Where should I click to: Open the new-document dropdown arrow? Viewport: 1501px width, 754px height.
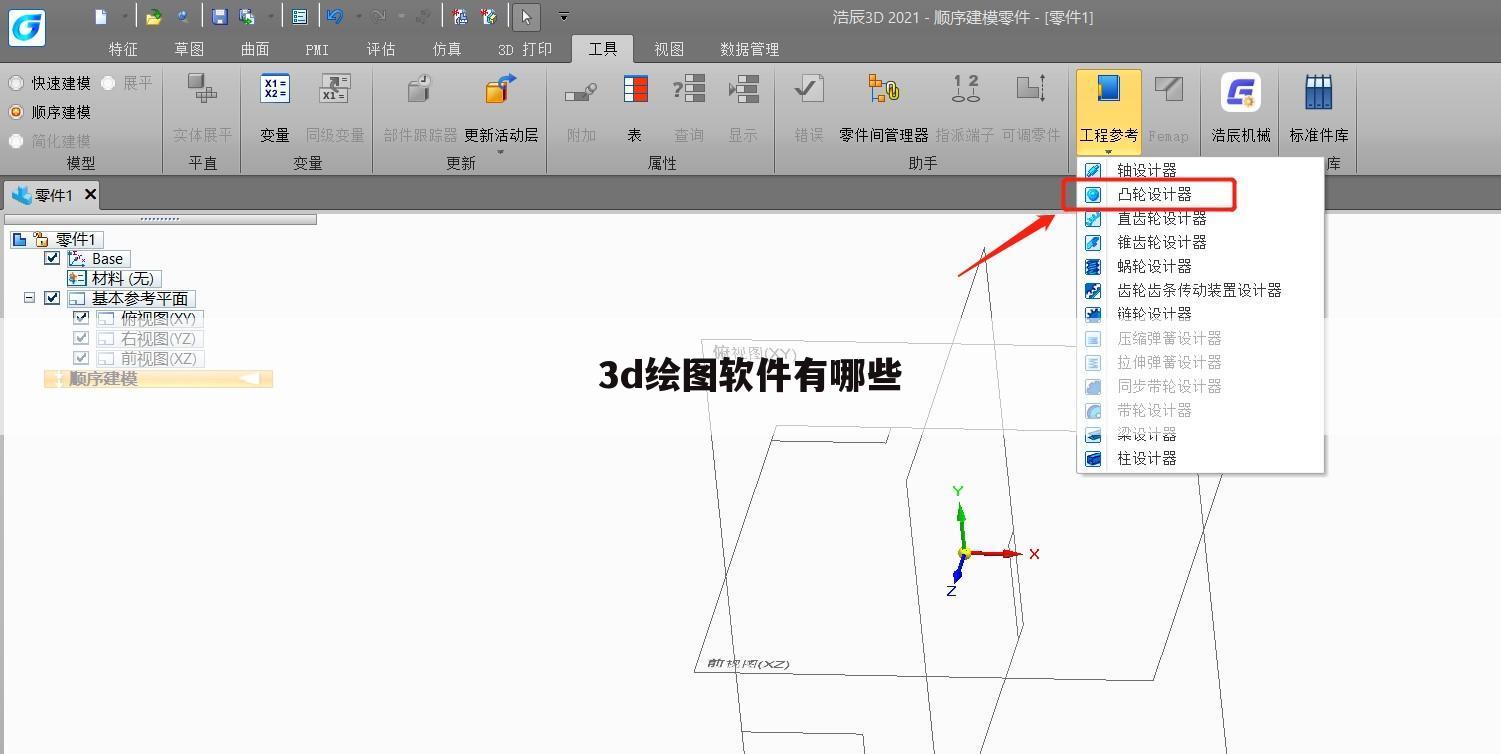124,17
